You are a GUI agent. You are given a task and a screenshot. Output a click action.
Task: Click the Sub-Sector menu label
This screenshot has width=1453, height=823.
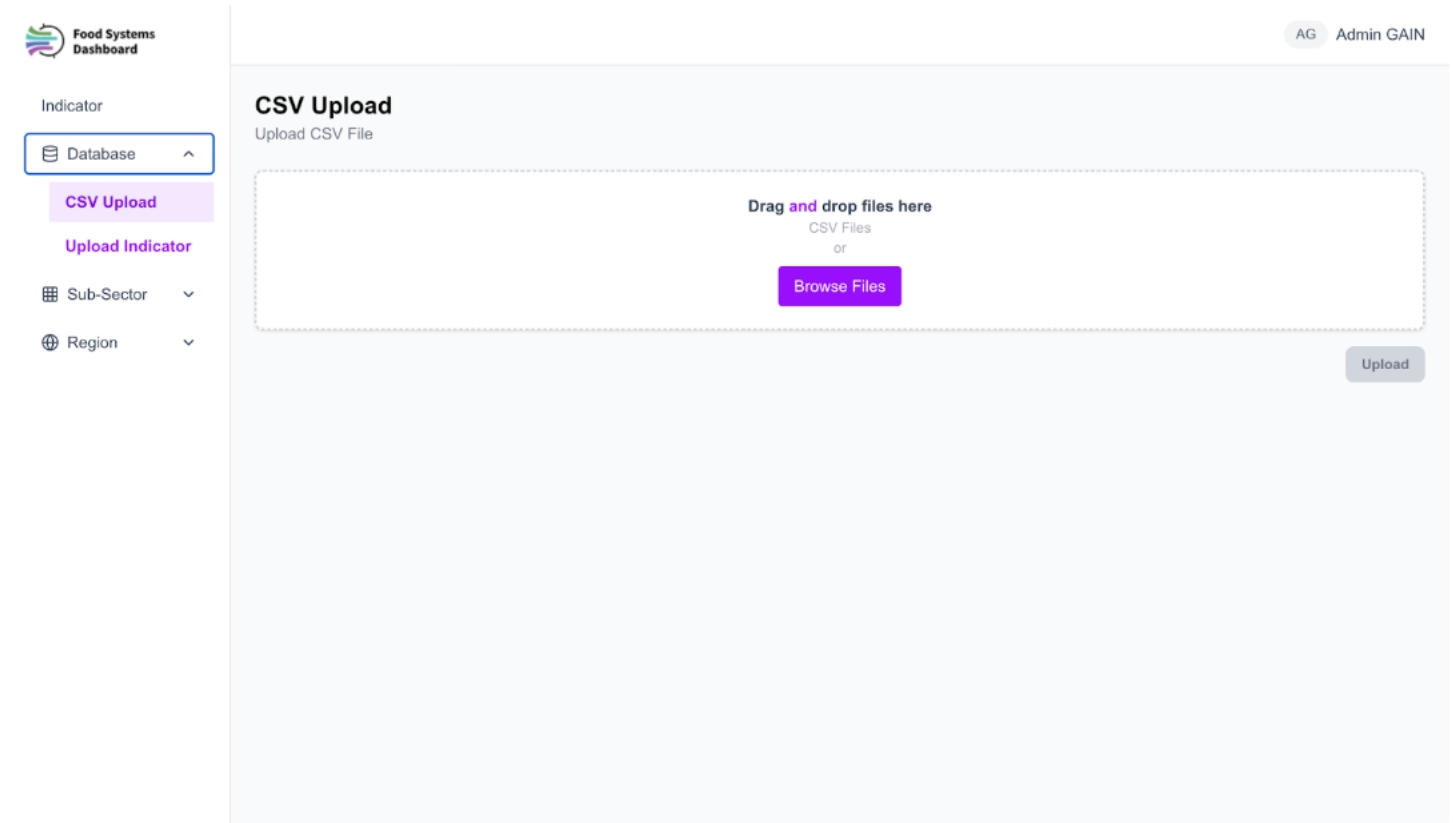[107, 295]
